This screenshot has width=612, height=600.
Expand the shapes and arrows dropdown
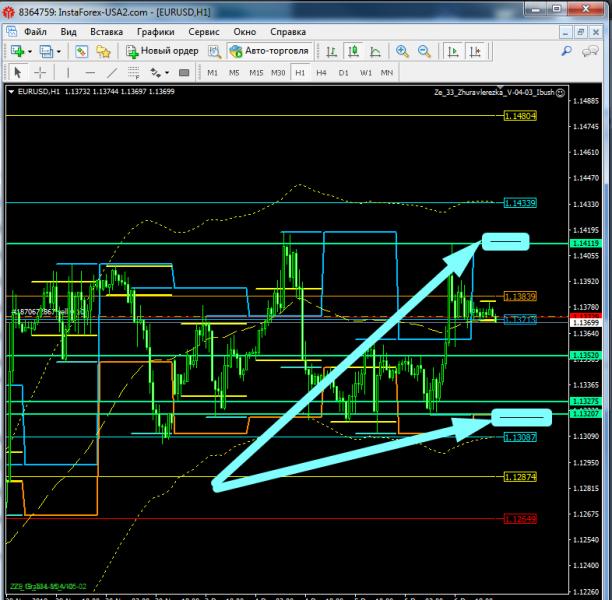tap(166, 72)
